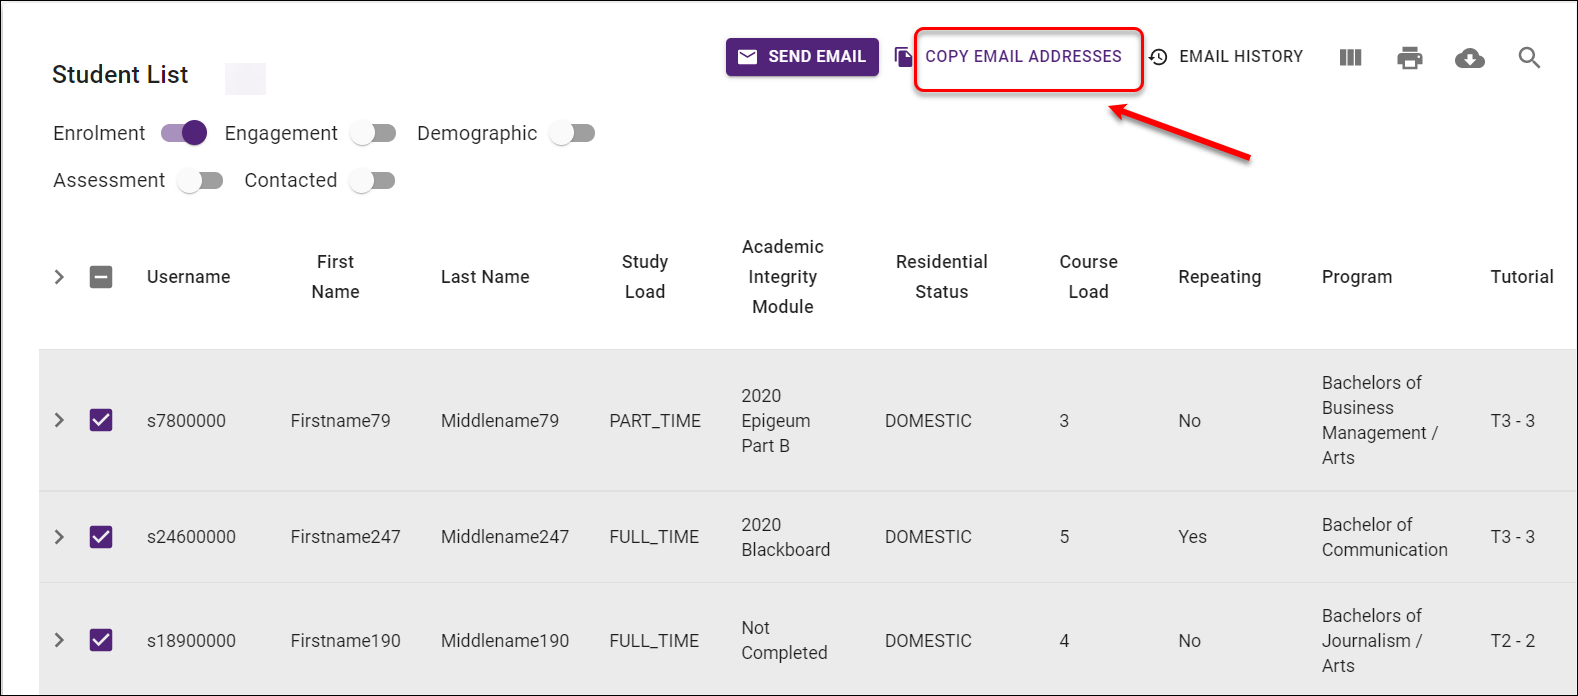Open search with the magnifier icon
Image resolution: width=1578 pixels, height=696 pixels.
click(x=1529, y=58)
